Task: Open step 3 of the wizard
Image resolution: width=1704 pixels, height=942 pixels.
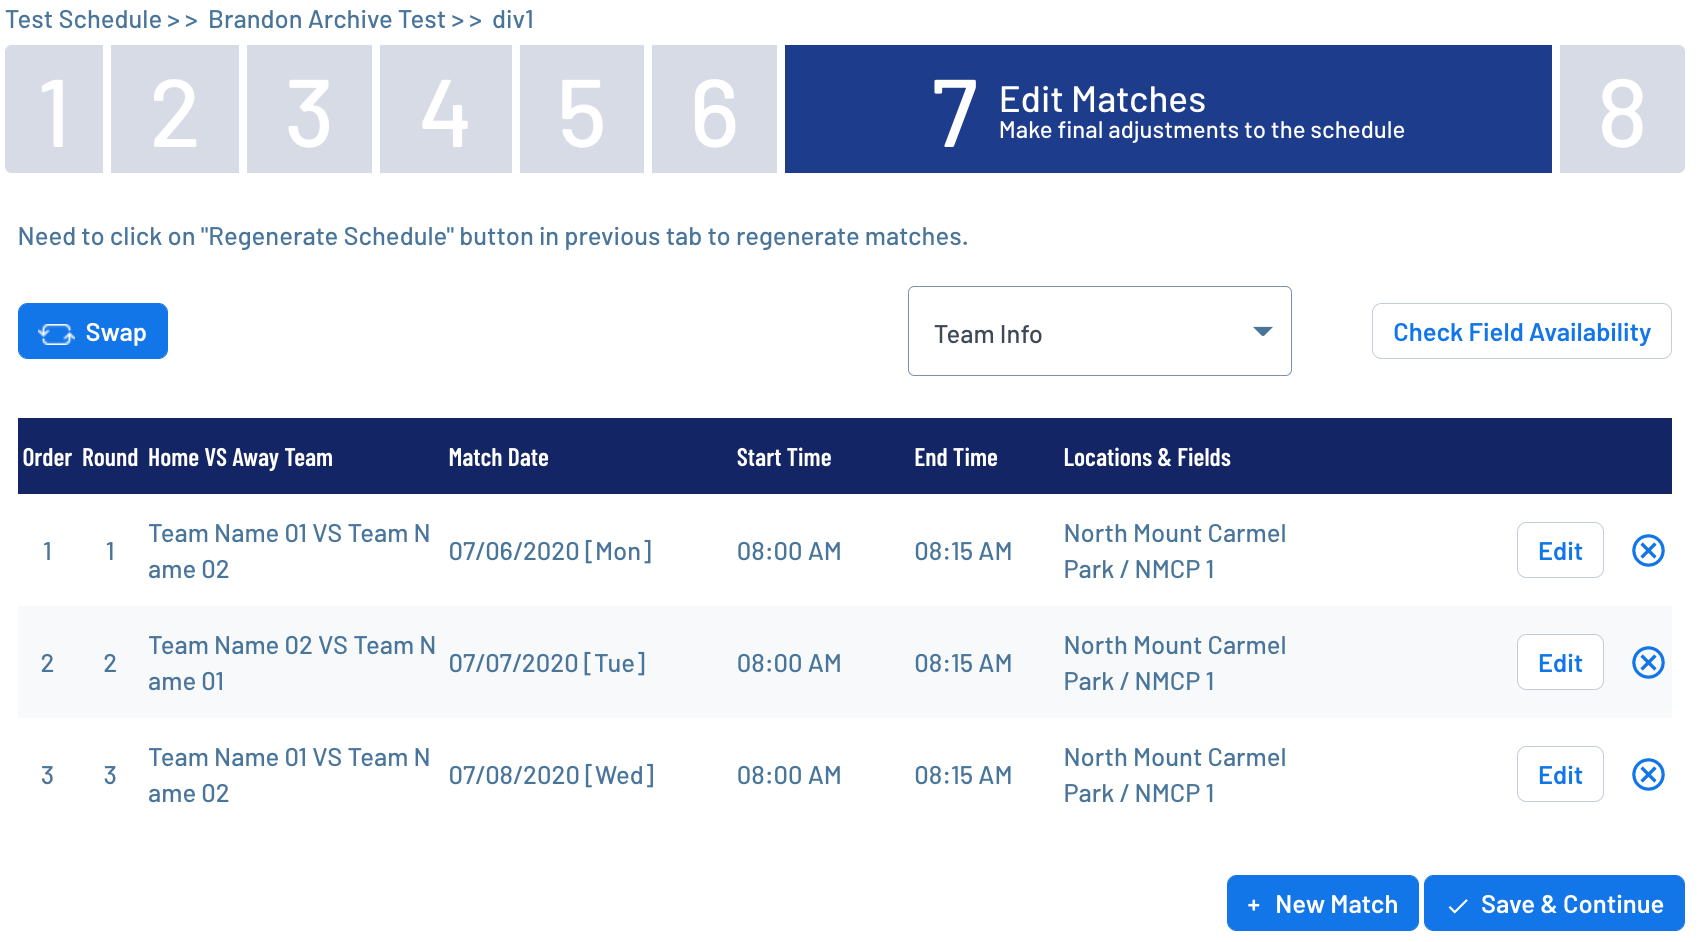Action: tap(309, 109)
